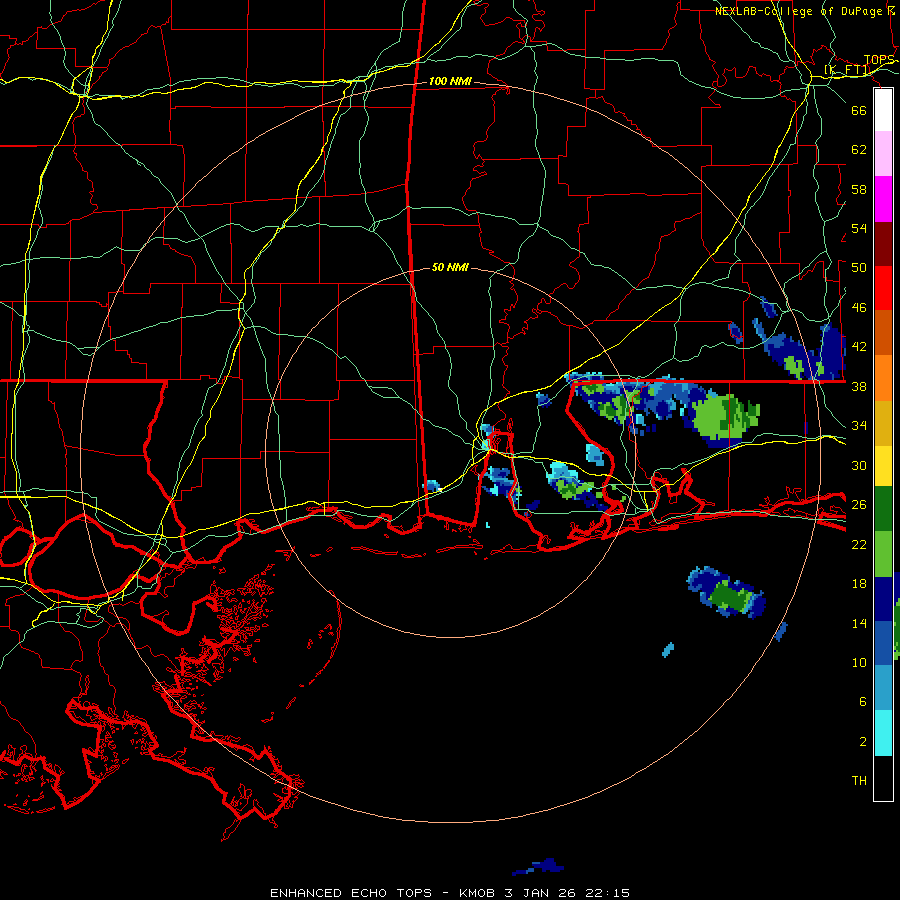The width and height of the screenshot is (900, 900).
Task: Click the bright yellow legend swatch
Action: [883, 466]
